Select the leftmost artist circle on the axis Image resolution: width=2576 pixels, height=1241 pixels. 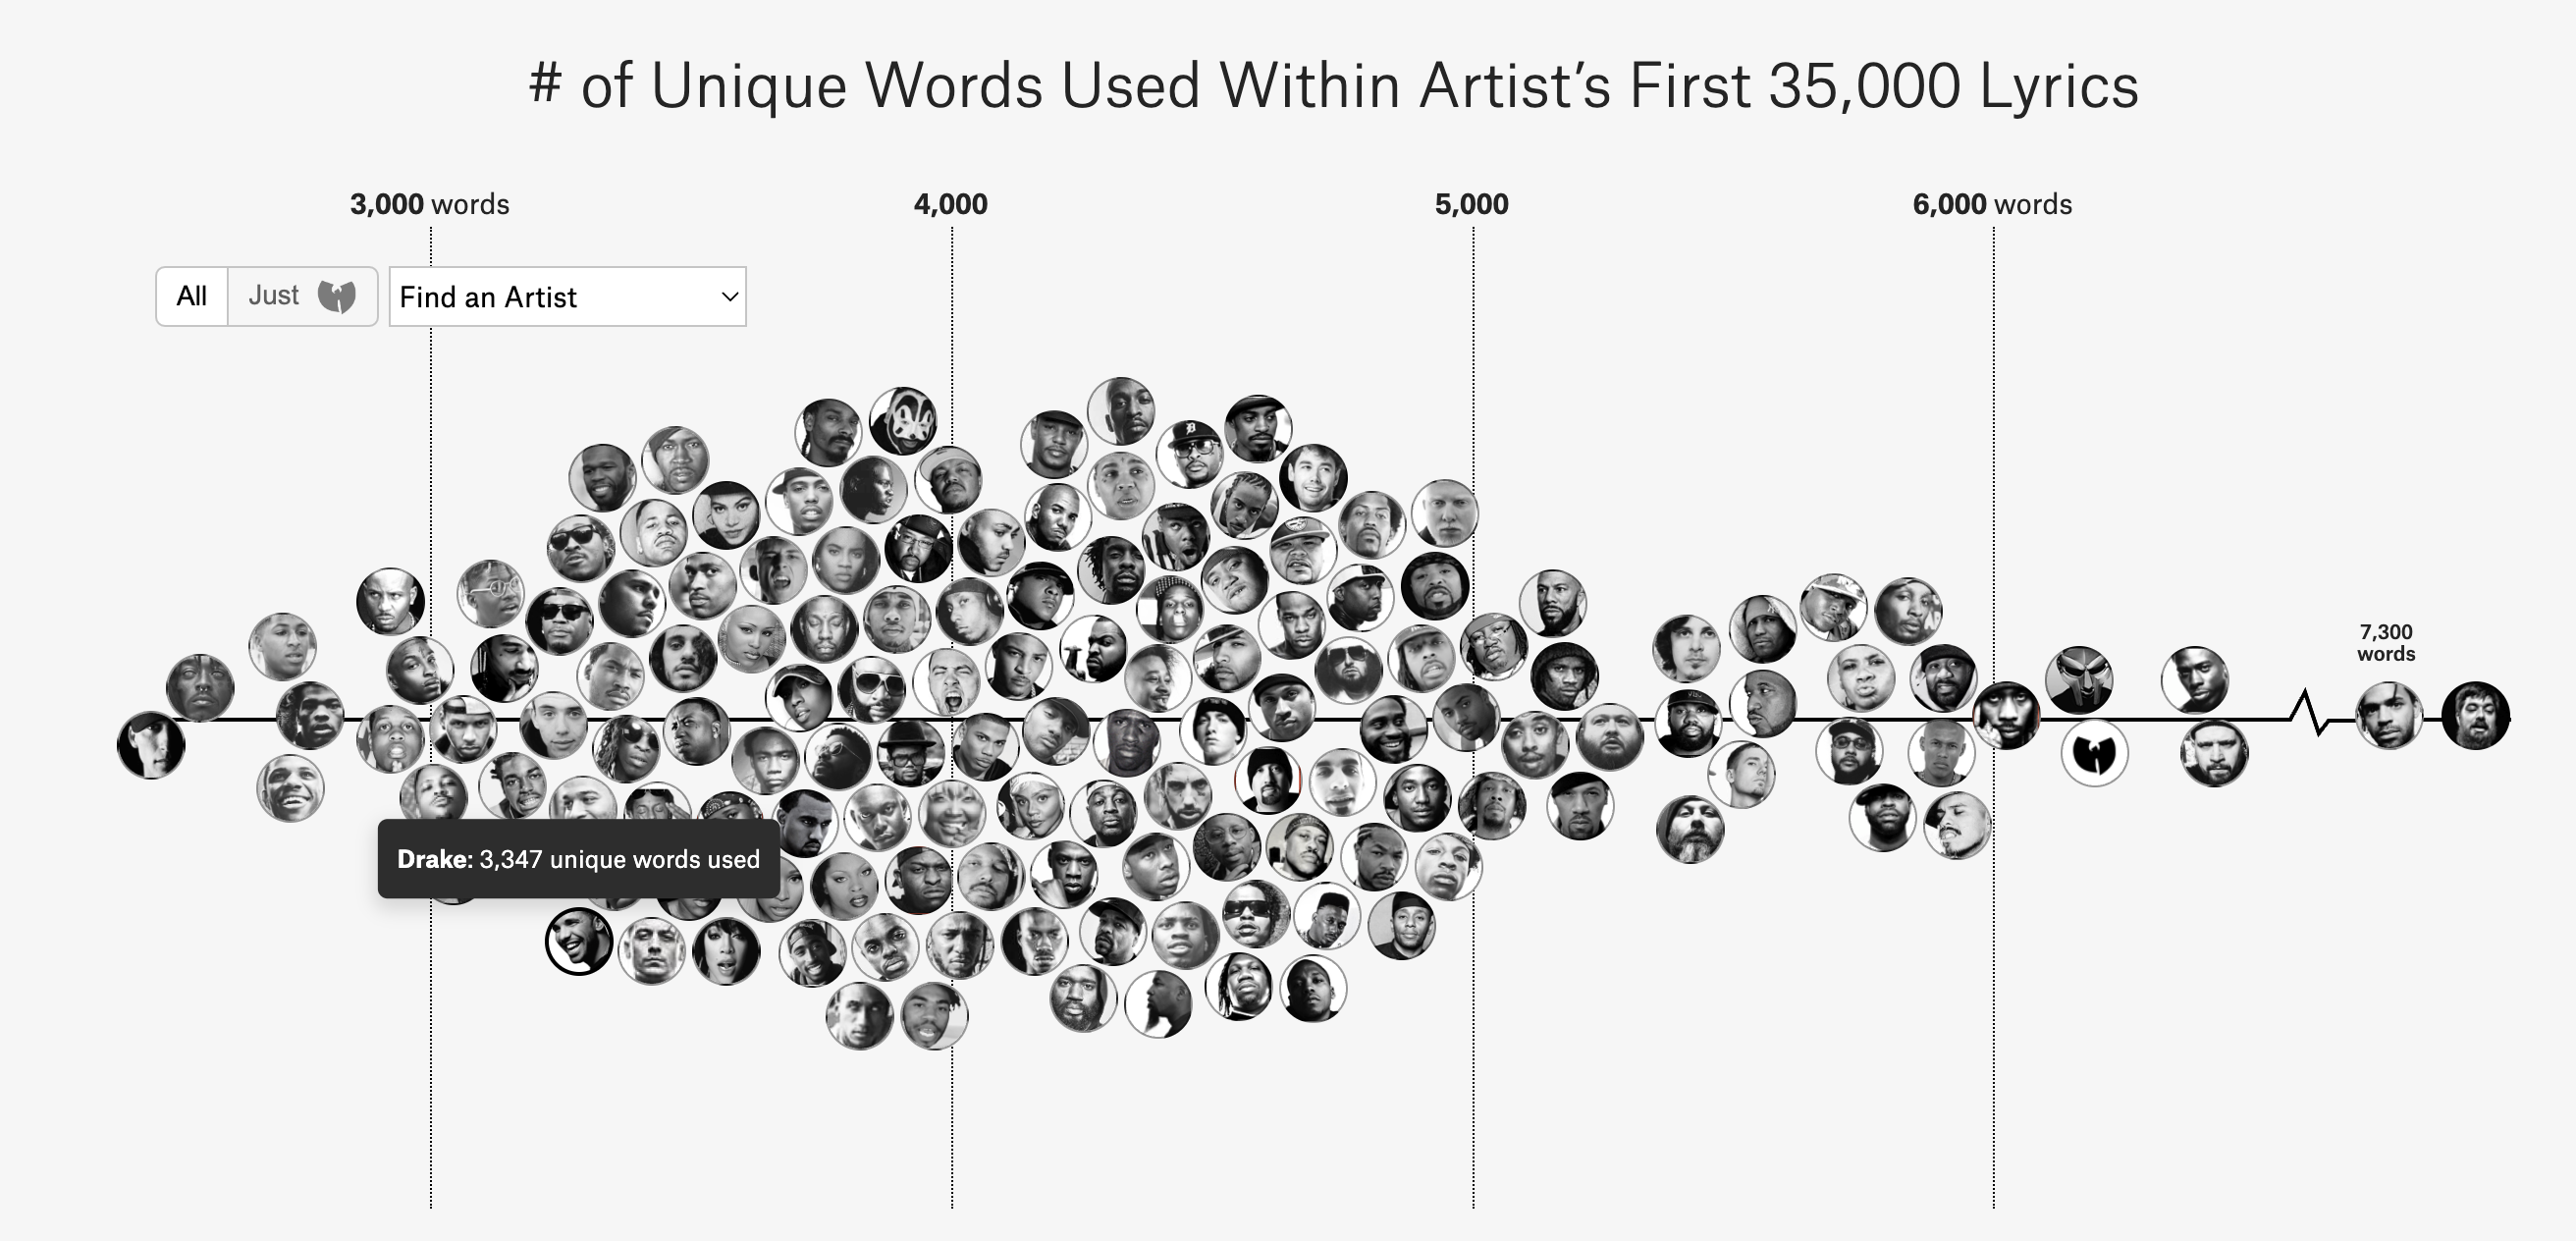pos(151,745)
